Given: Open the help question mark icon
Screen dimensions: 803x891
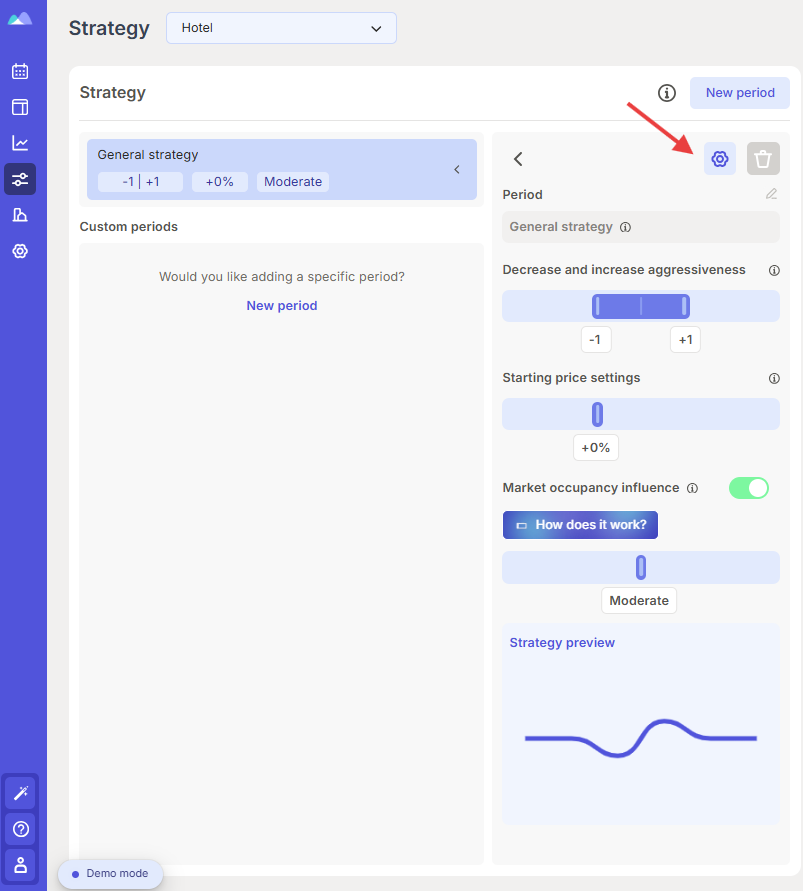Looking at the screenshot, I should click(20, 829).
